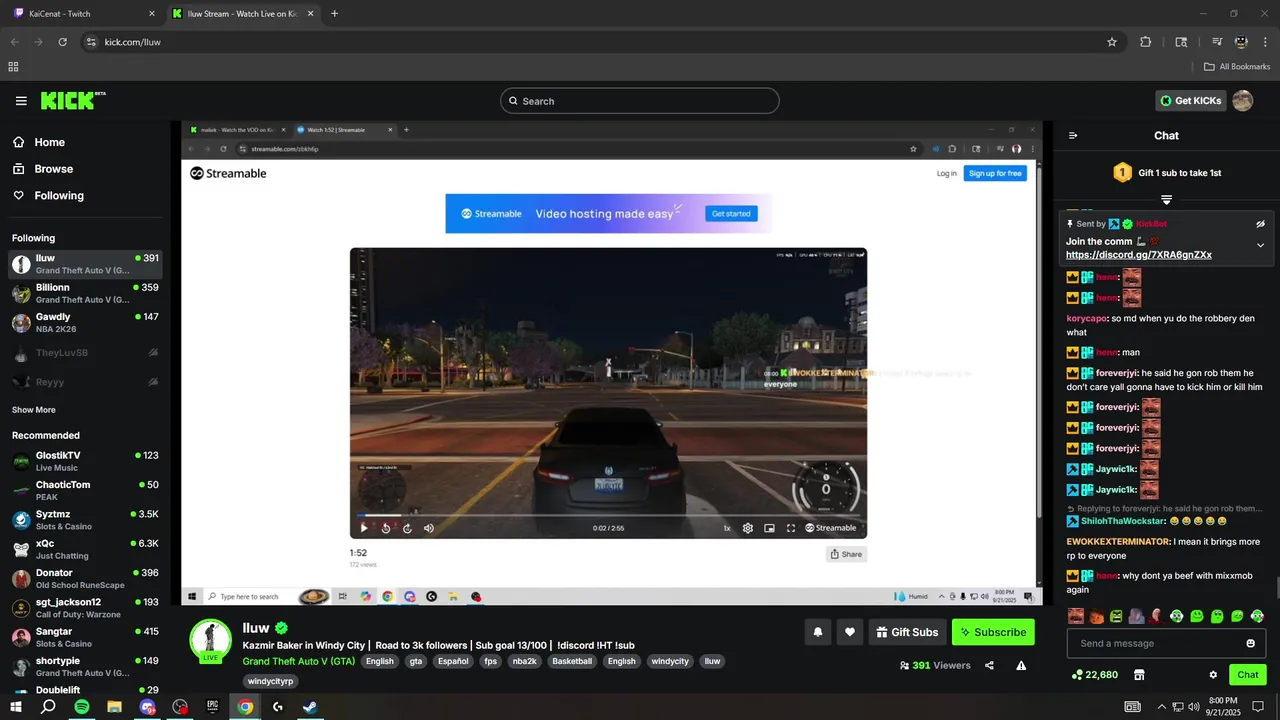1280x720 pixels.
Task: Toggle picture-in-picture in Streamable player
Action: 769,528
